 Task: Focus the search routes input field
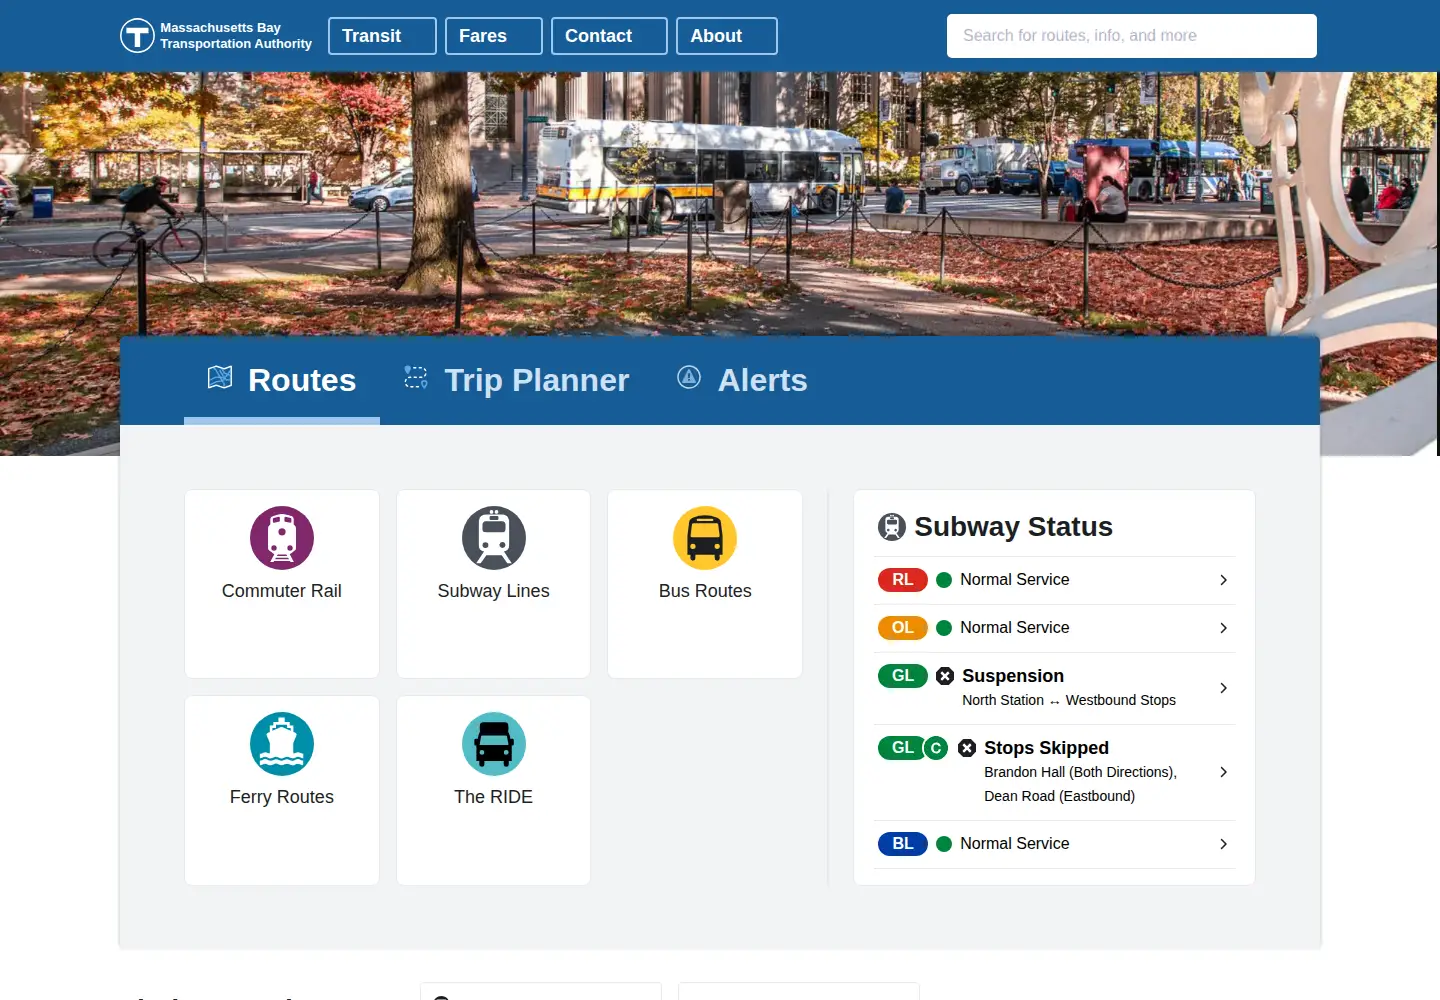pyautogui.click(x=1132, y=36)
